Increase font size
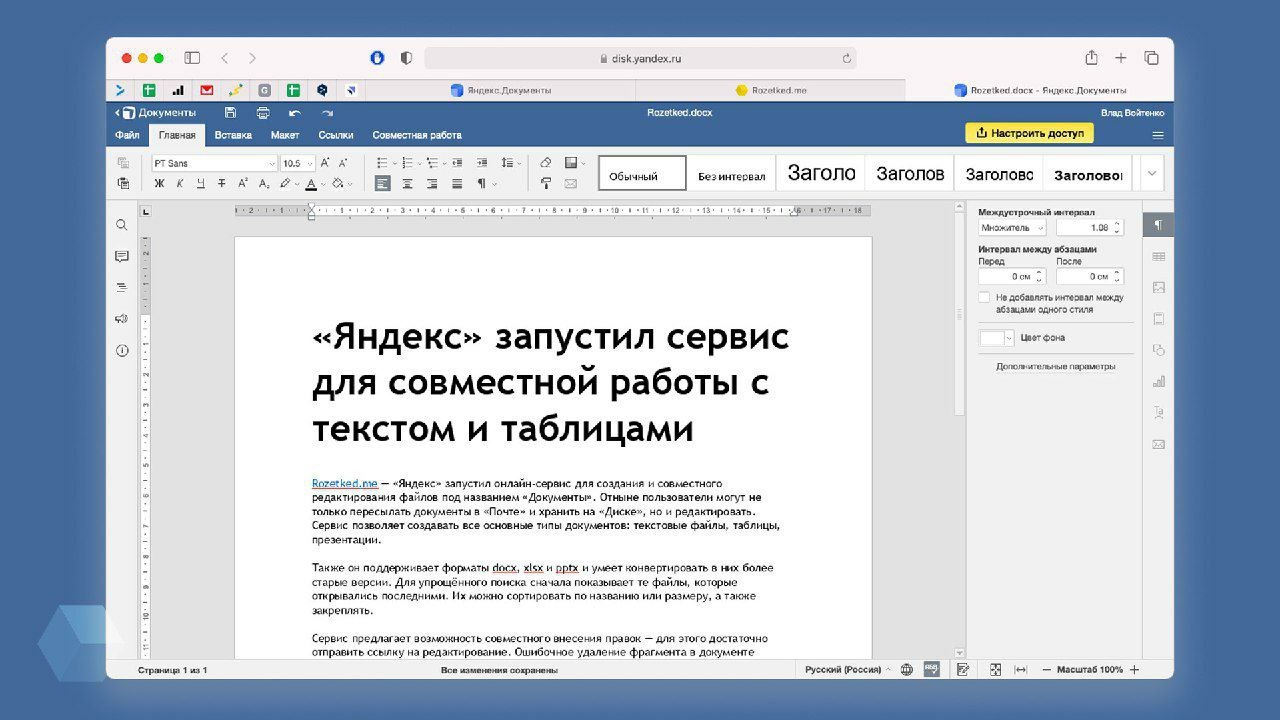This screenshot has height=720, width=1280. tap(325, 163)
